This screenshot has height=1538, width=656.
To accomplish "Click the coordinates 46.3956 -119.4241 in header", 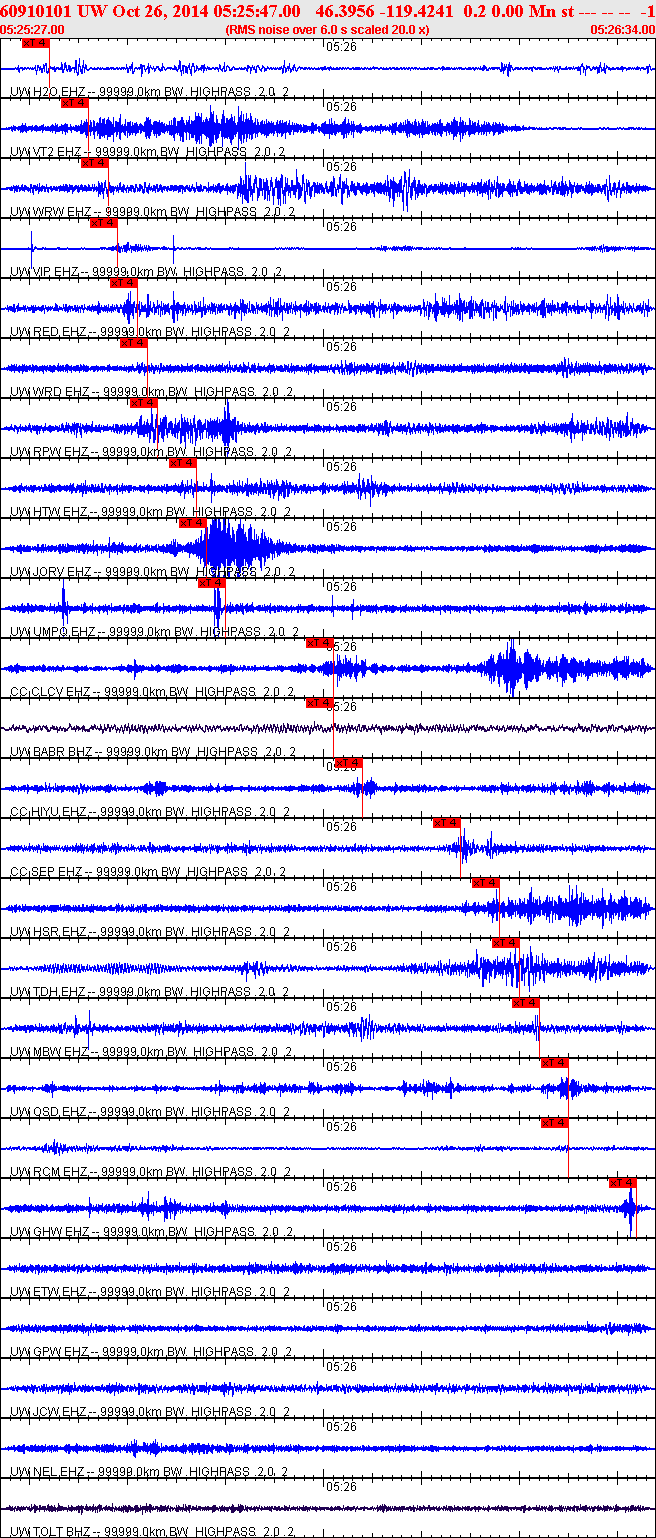I will (x=383, y=10).
